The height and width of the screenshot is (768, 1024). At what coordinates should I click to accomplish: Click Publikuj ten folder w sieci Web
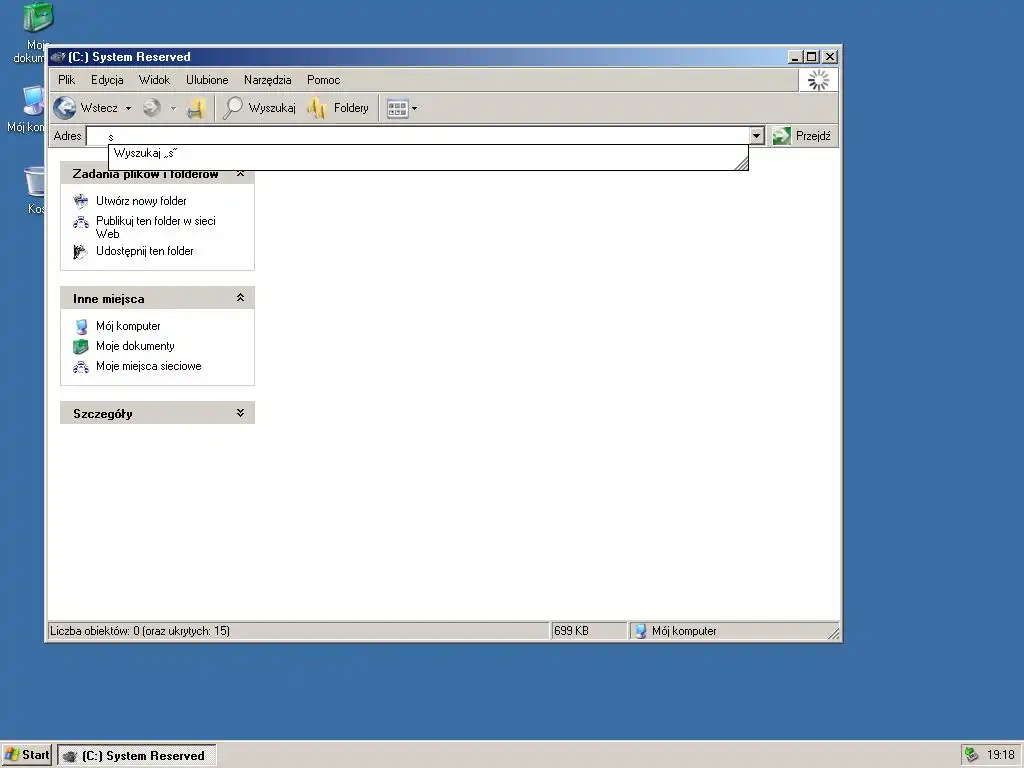coord(155,227)
